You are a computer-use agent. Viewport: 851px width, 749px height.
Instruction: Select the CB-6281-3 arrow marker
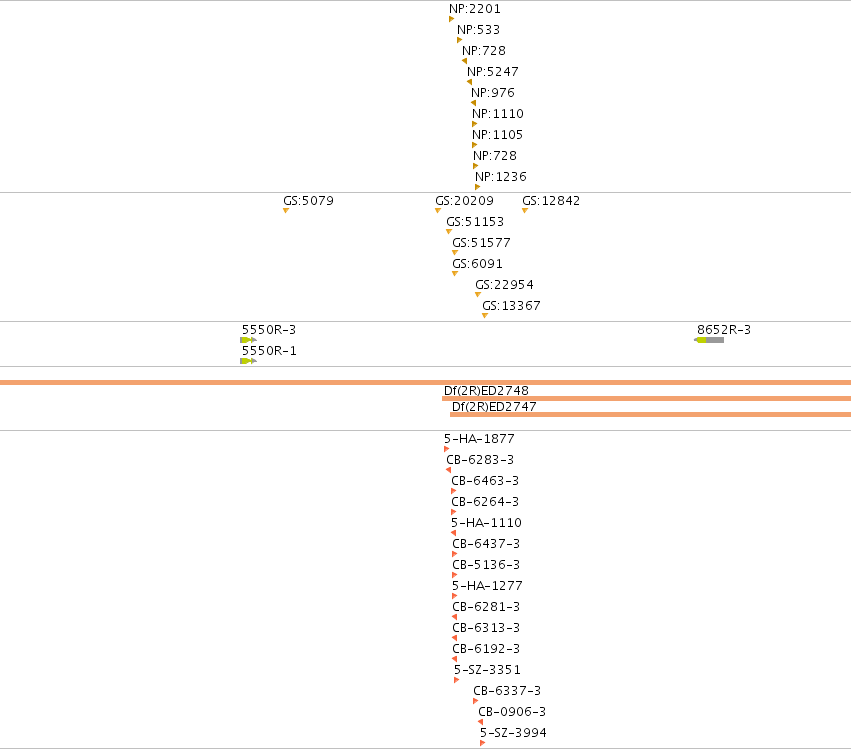click(454, 617)
